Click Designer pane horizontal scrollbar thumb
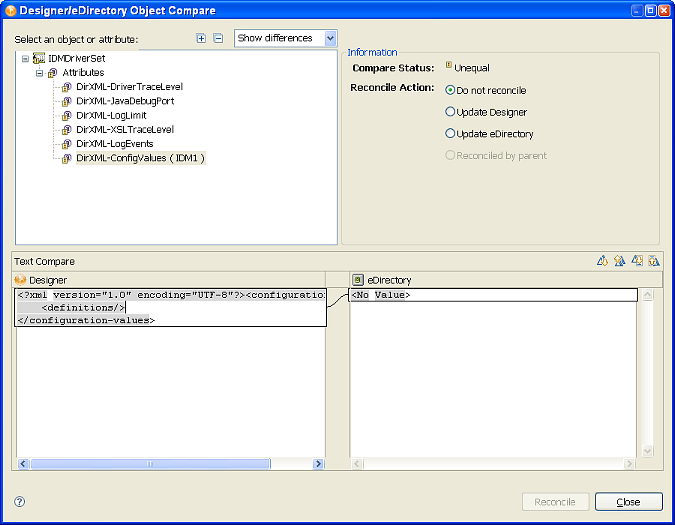The width and height of the screenshot is (675, 525). coord(150,463)
